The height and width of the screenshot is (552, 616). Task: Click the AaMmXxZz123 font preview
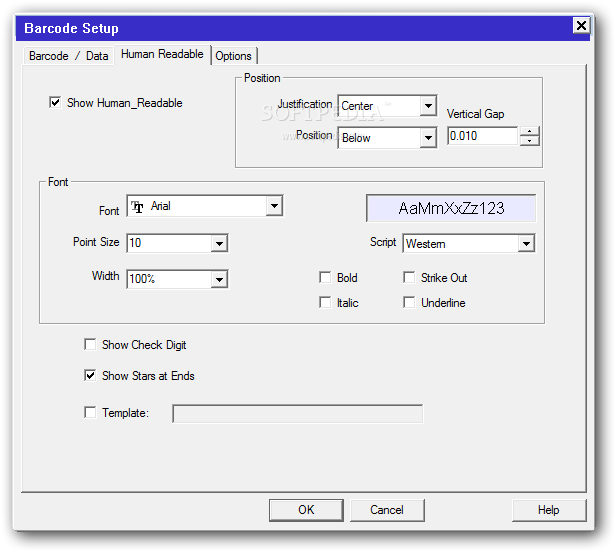coord(451,208)
